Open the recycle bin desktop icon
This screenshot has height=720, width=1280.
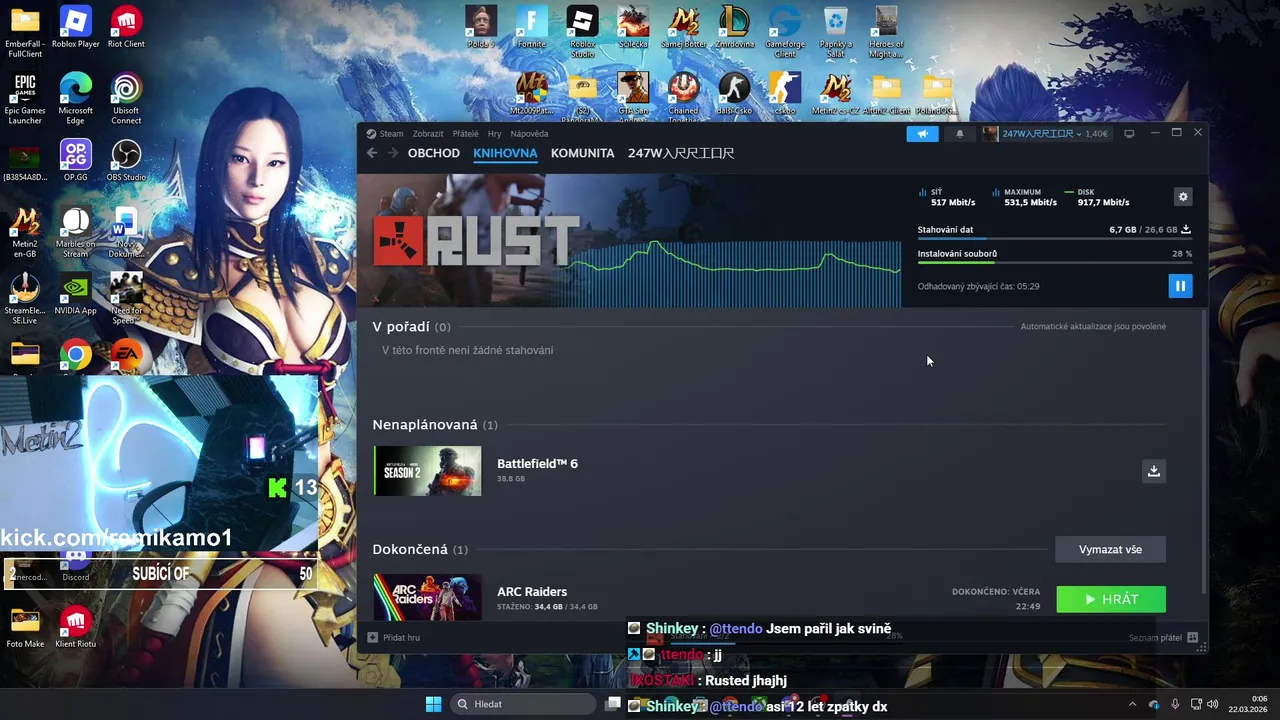(x=836, y=31)
